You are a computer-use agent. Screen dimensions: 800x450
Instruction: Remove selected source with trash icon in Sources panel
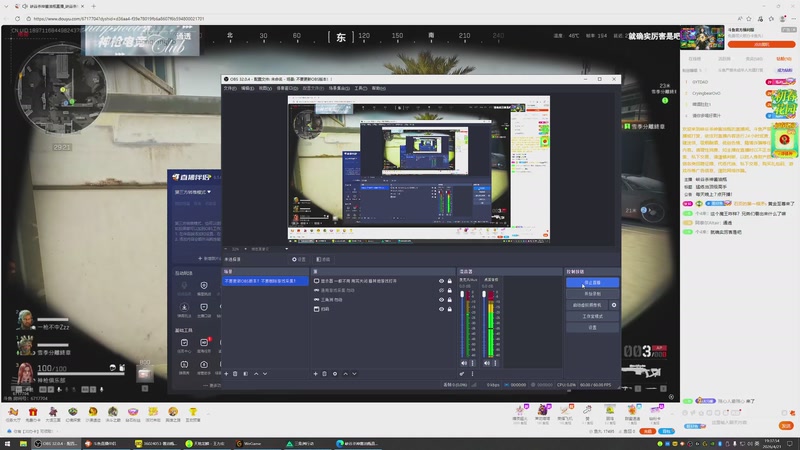pyautogui.click(x=324, y=374)
